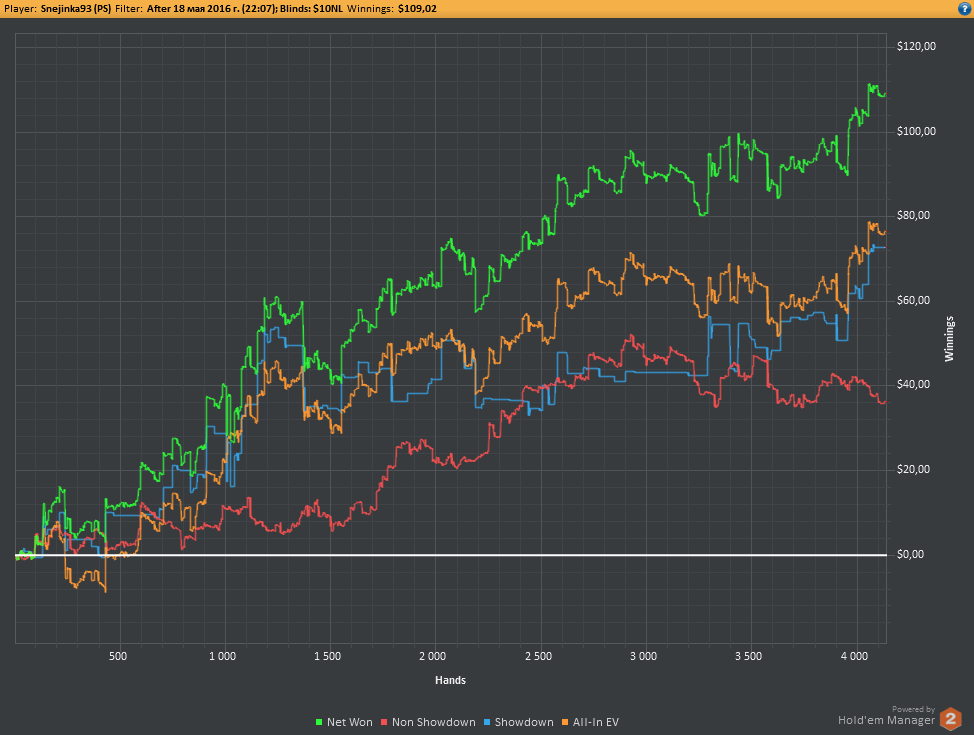Click the 3 000 hands axis label
This screenshot has height=735, width=974.
point(643,656)
